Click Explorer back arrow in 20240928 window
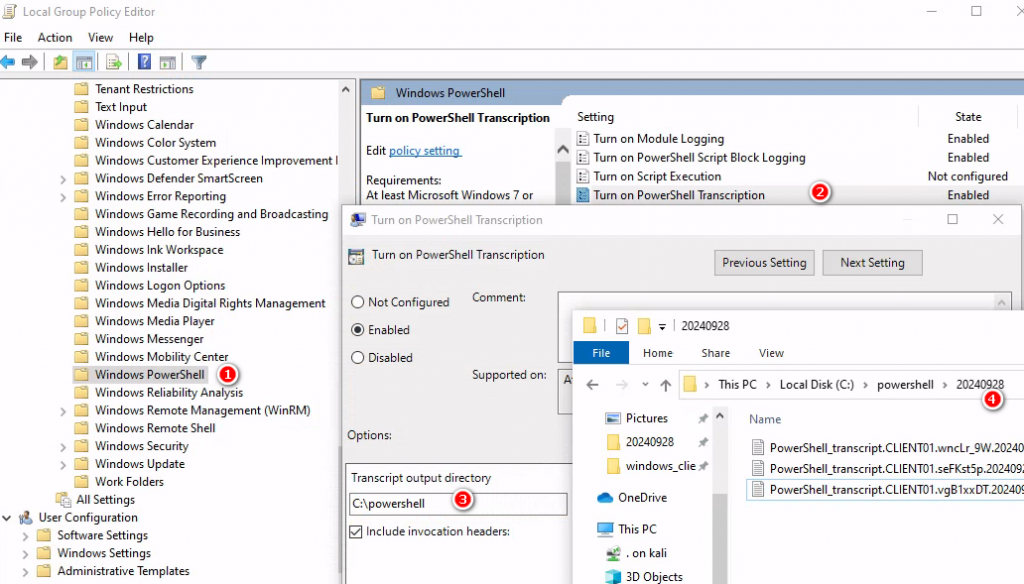The width and height of the screenshot is (1024, 584). [x=592, y=385]
